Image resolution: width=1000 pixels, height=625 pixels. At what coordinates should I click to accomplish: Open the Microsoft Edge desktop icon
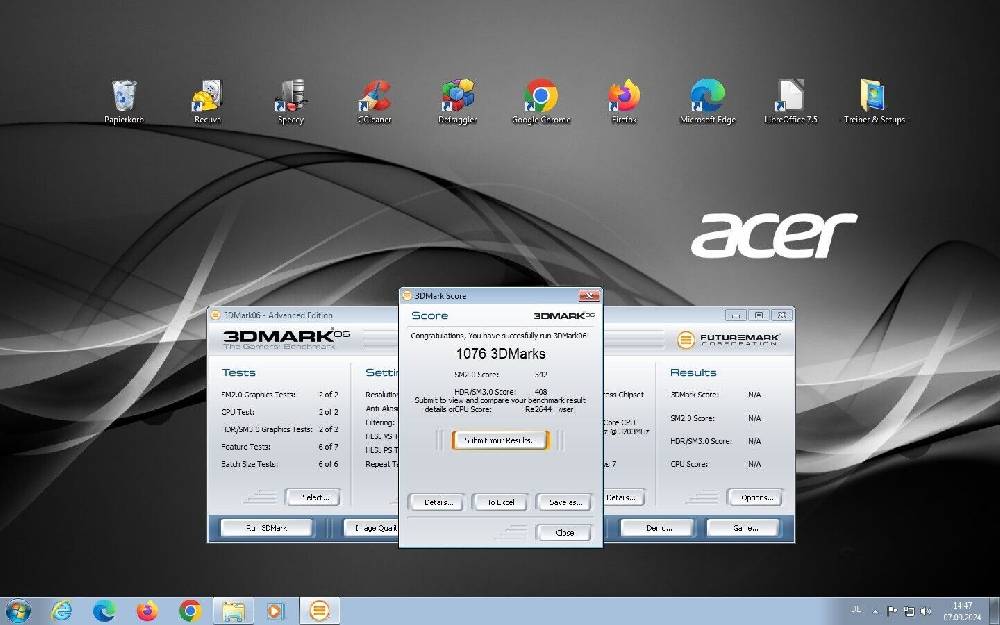click(x=708, y=101)
